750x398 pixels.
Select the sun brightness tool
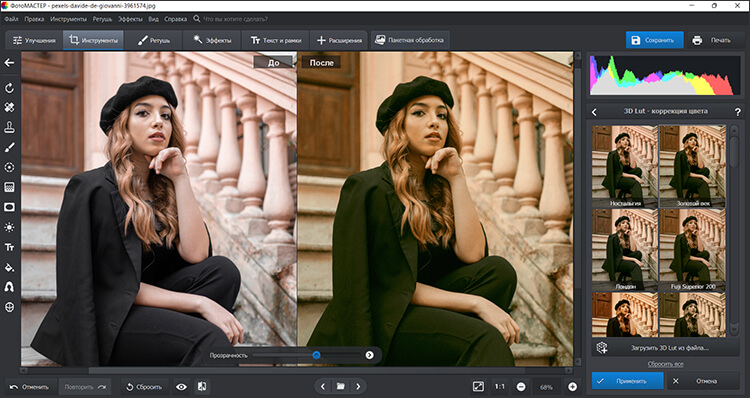pyautogui.click(x=9, y=227)
